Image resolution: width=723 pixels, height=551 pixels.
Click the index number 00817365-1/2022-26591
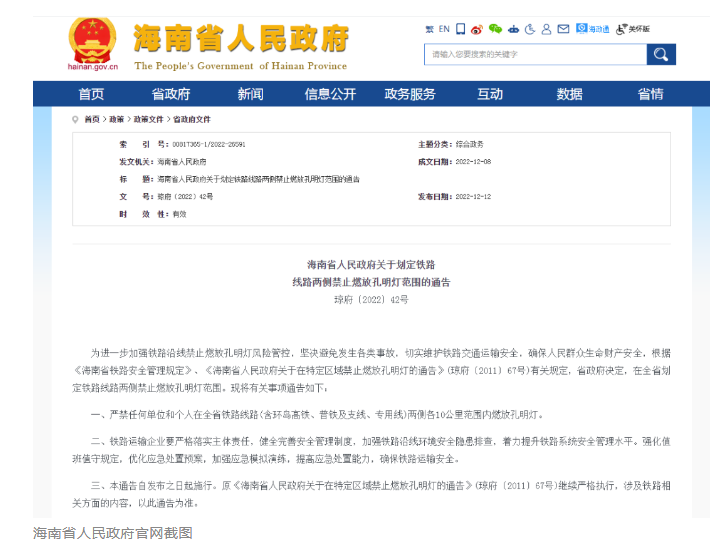click(209, 144)
